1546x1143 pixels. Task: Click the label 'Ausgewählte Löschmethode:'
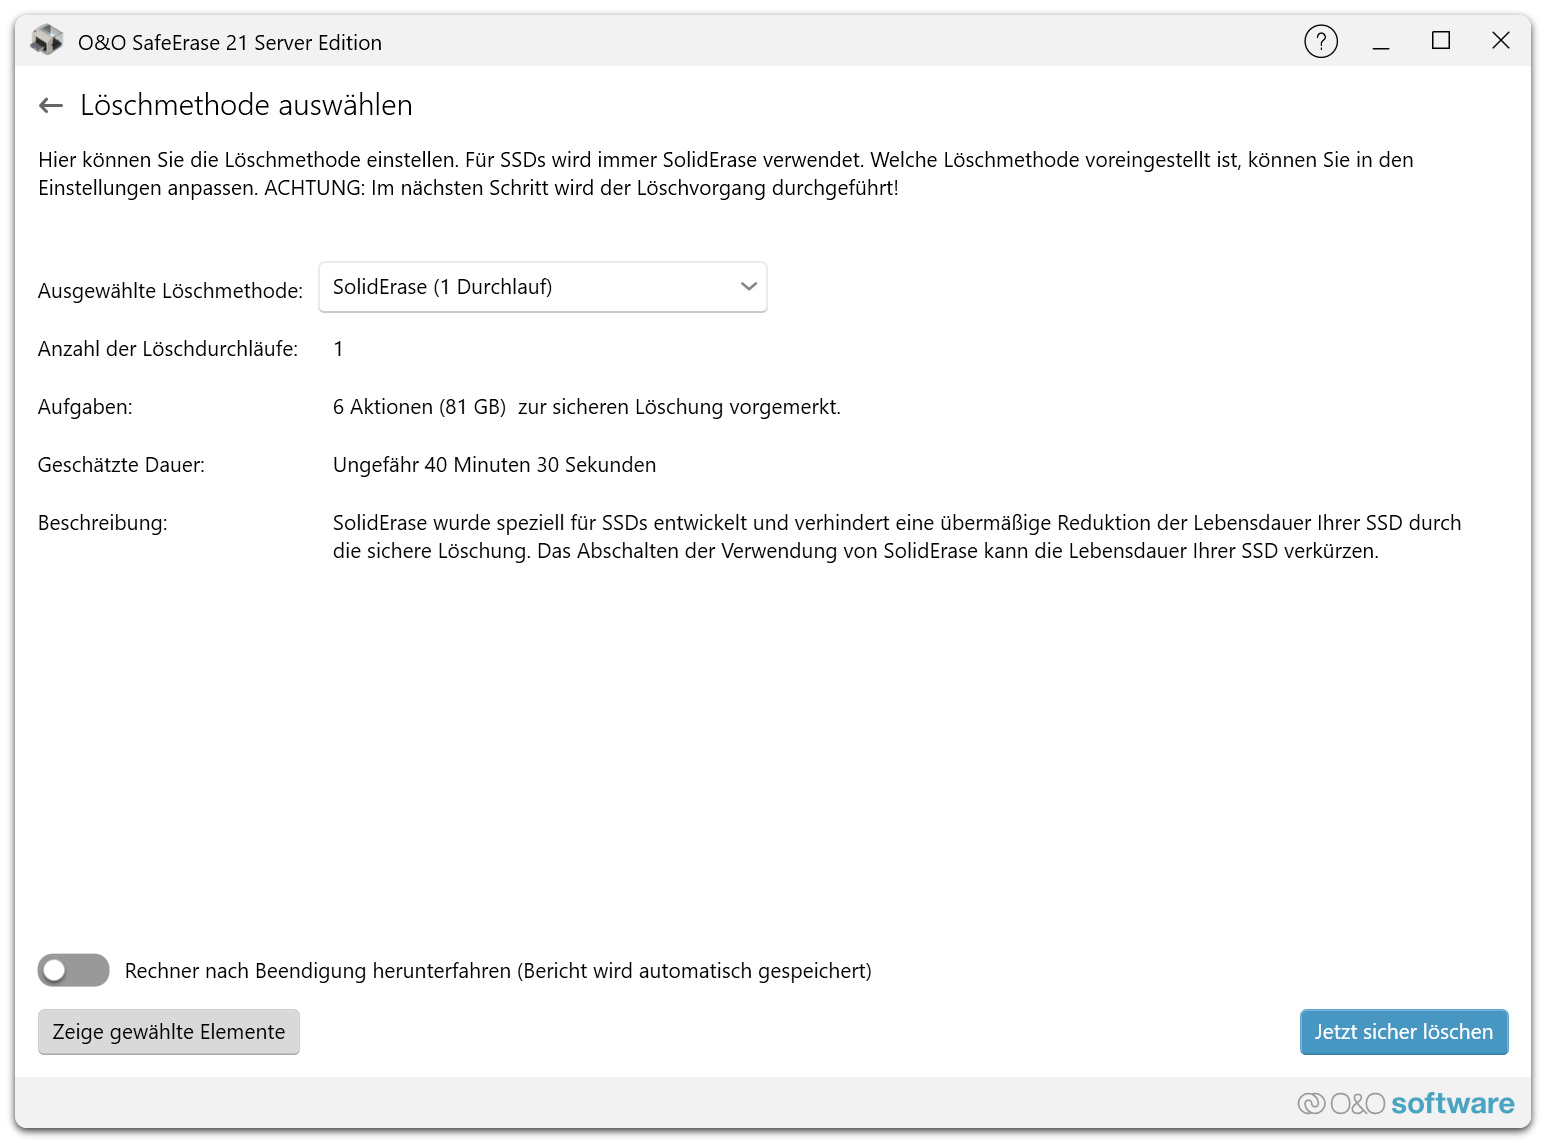point(170,291)
